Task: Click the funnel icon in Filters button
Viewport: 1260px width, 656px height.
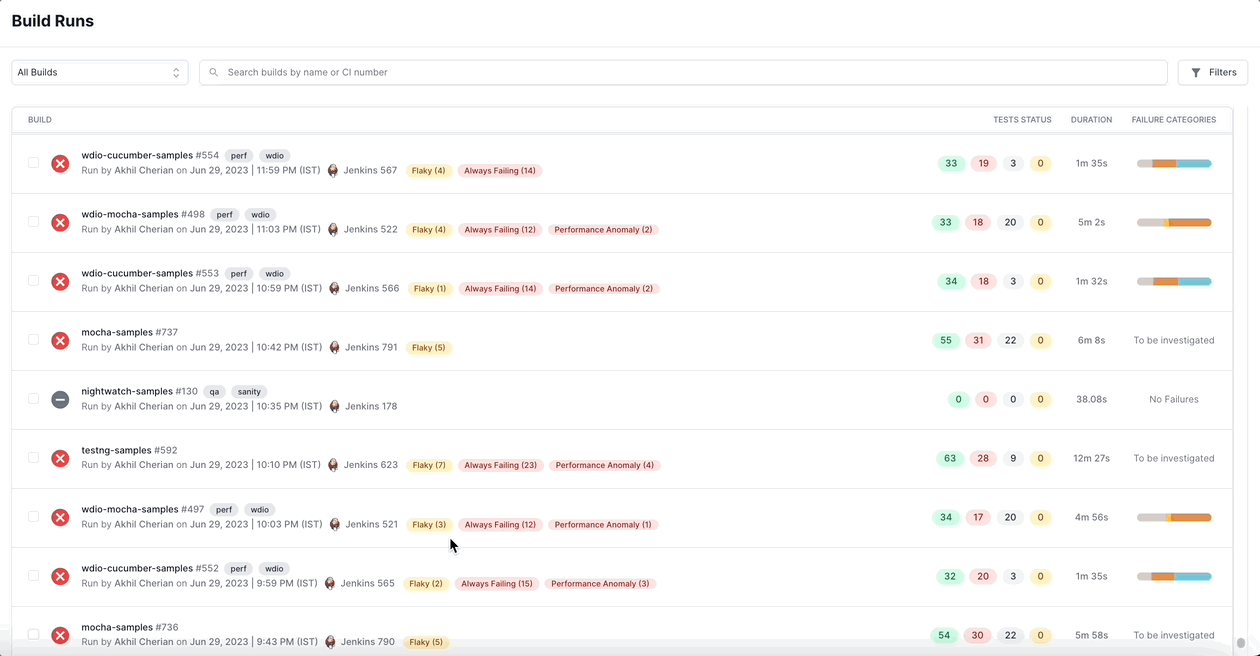Action: pos(1196,73)
